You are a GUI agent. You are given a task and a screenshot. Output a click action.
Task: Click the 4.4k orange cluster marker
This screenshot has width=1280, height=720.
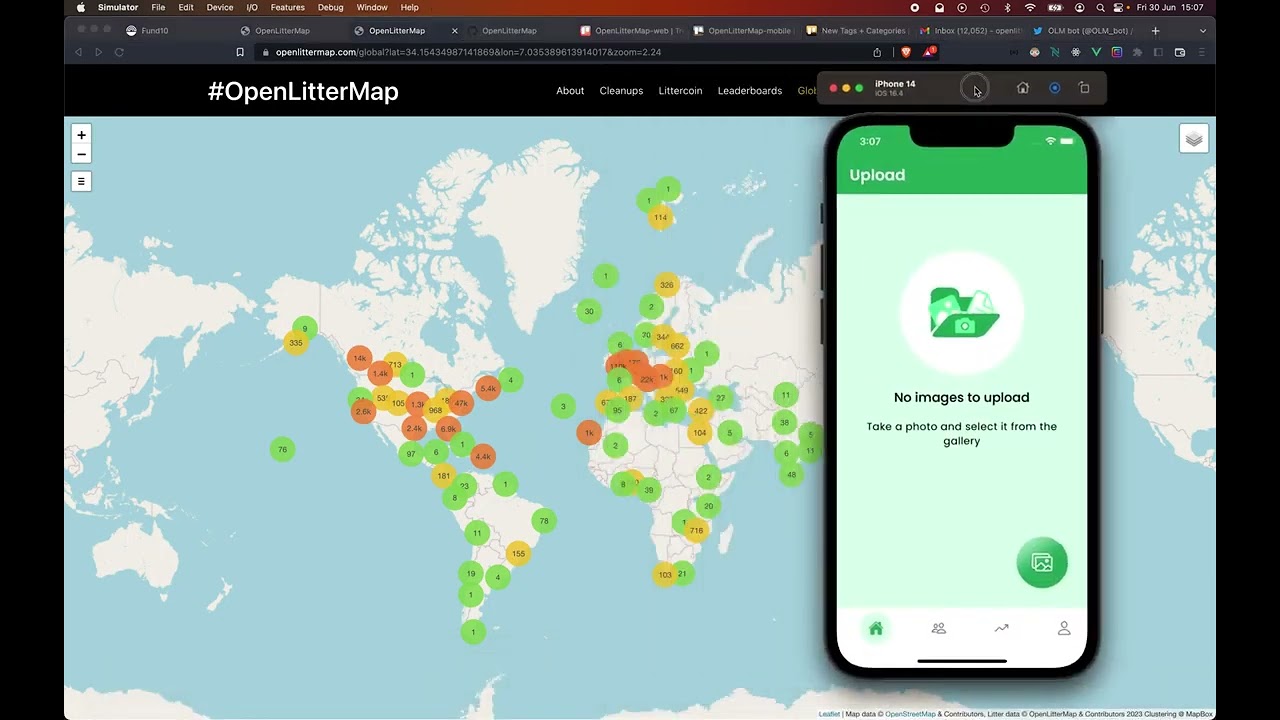(x=483, y=456)
